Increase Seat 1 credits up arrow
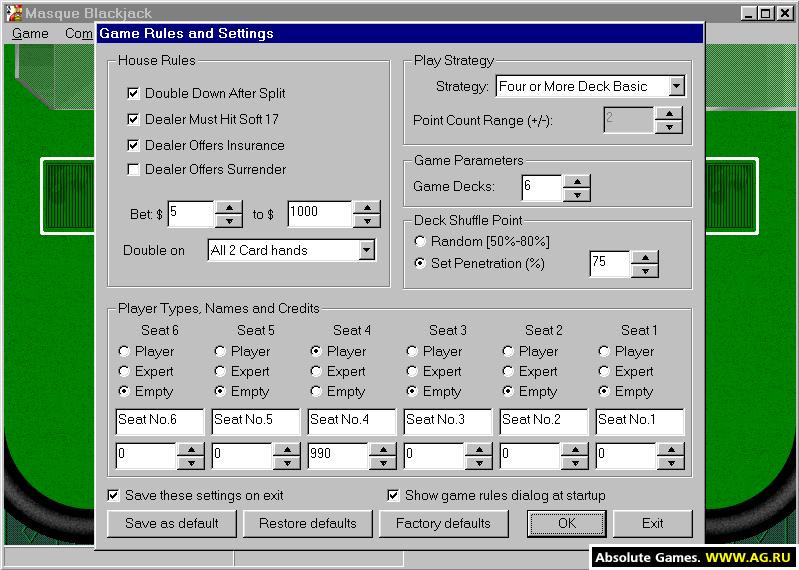This screenshot has height=570, width=799. coord(671,450)
